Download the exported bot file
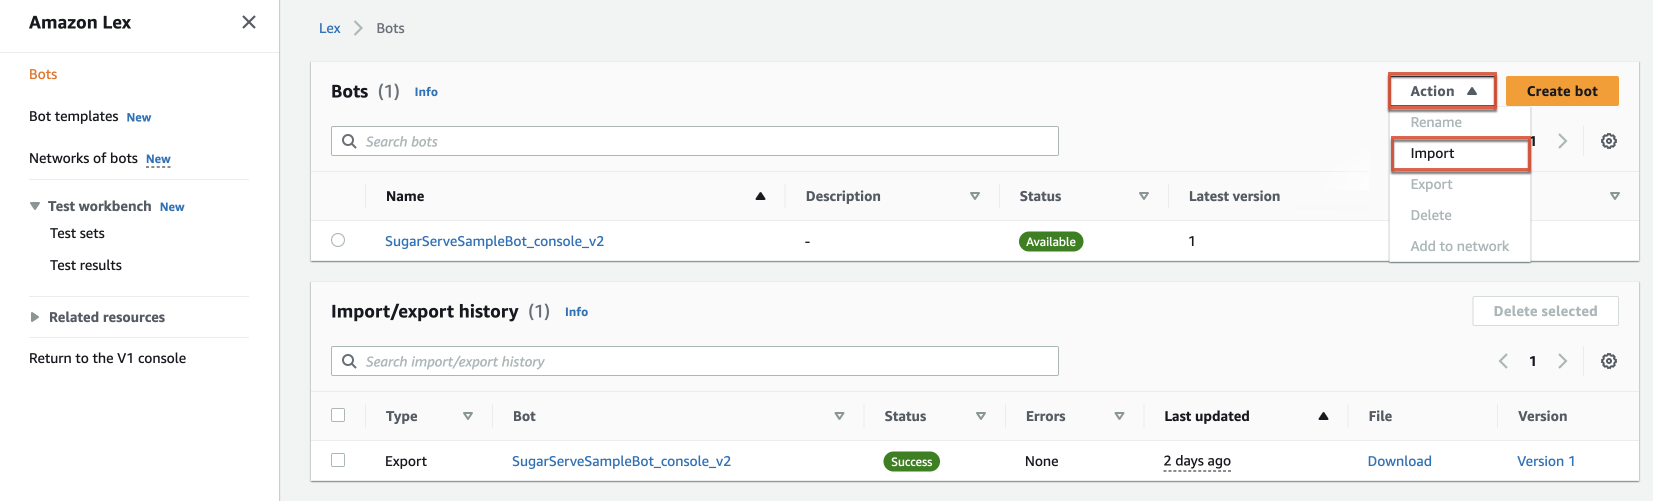The width and height of the screenshot is (1653, 501). point(1399,461)
